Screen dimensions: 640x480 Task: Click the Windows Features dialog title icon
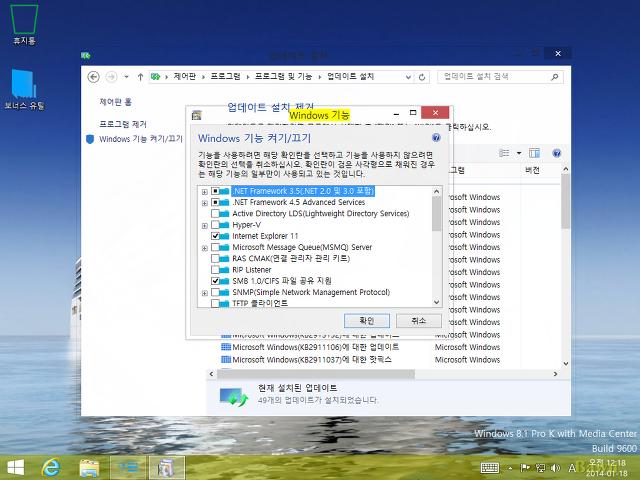(x=197, y=115)
